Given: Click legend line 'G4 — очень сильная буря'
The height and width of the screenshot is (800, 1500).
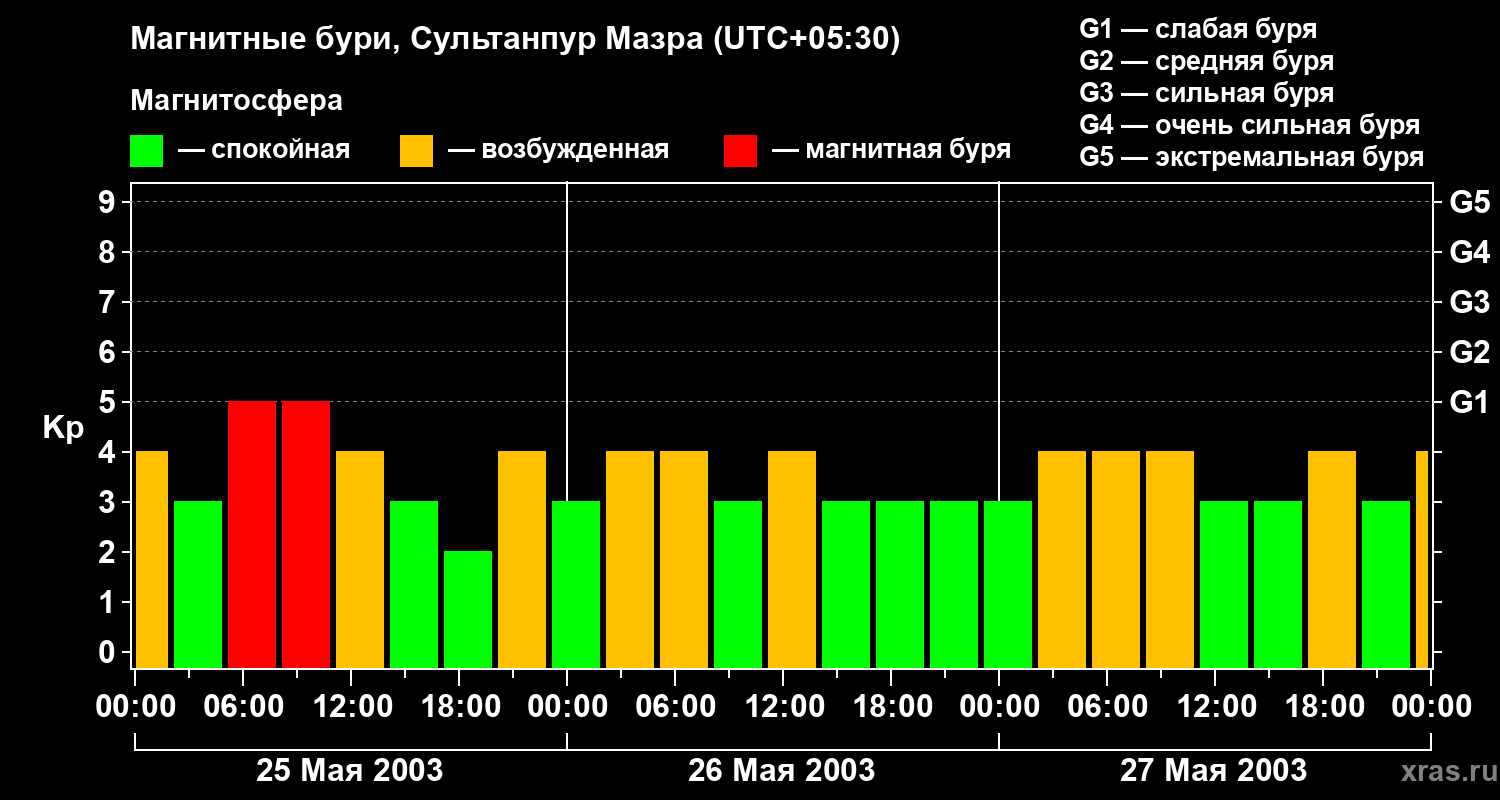Looking at the screenshot, I should (1250, 125).
